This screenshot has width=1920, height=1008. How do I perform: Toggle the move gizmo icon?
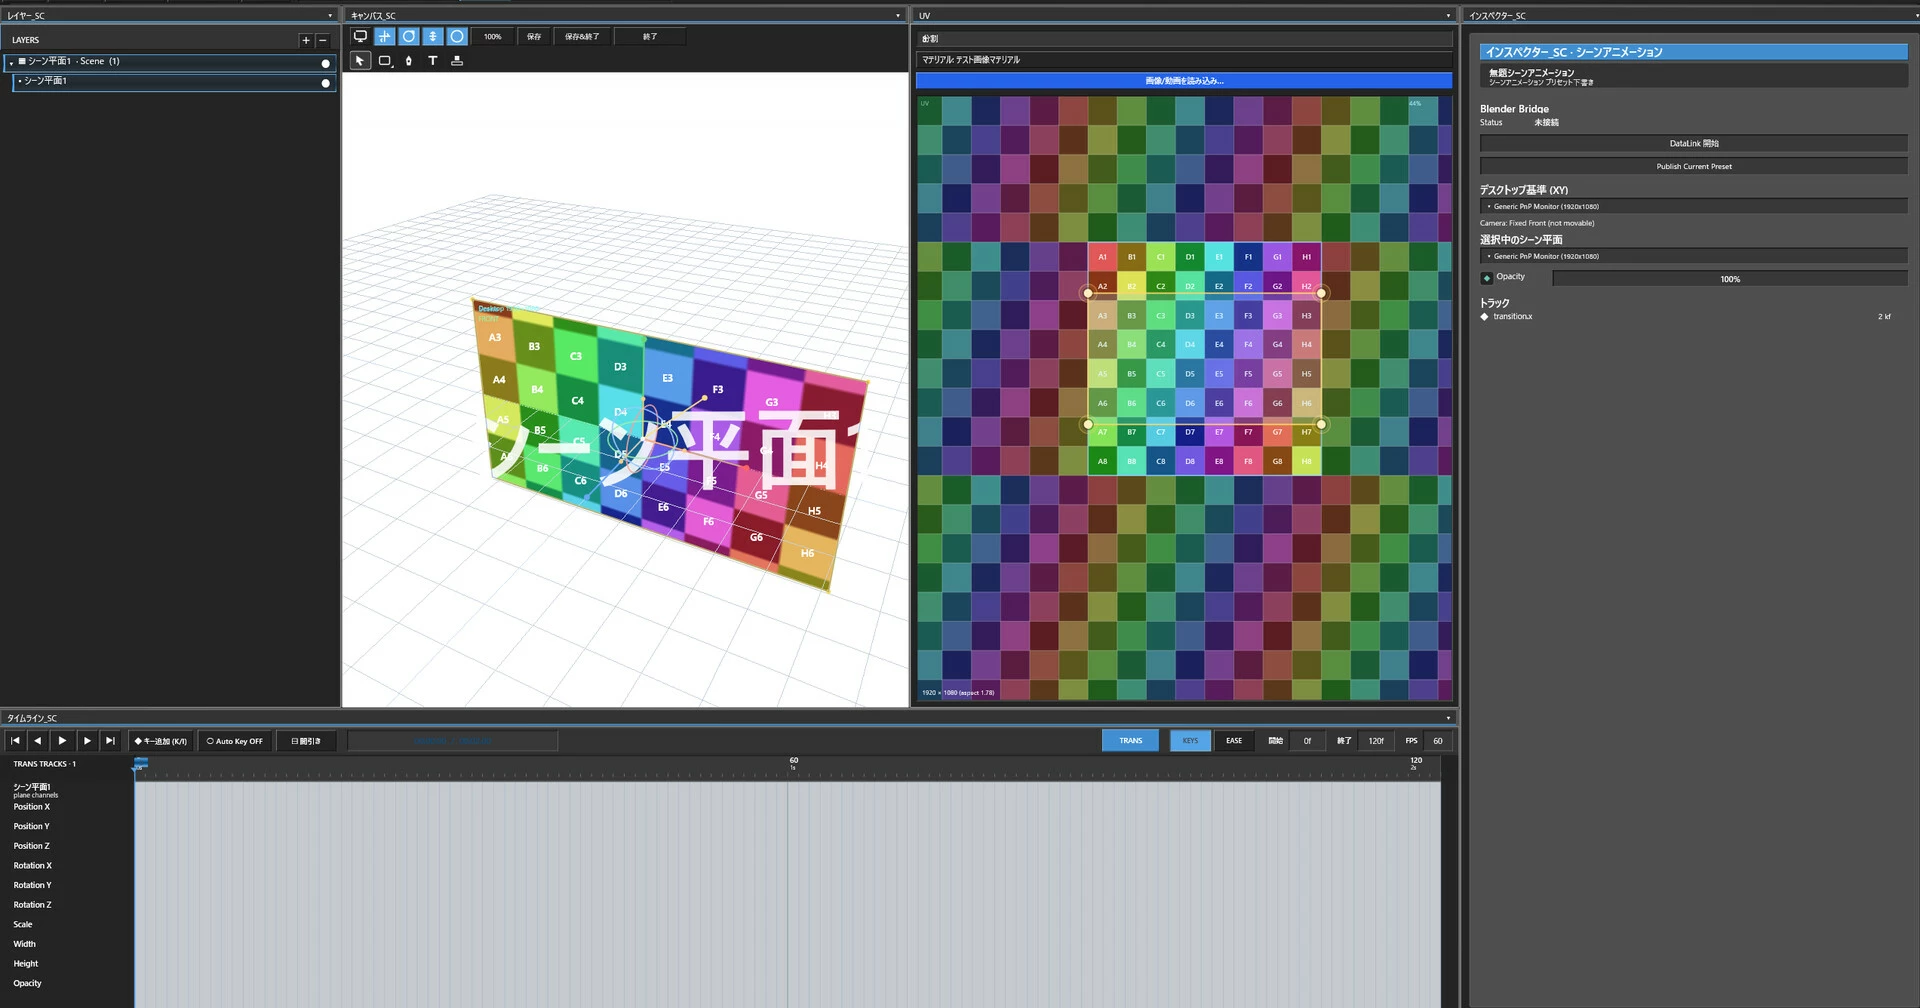pyautogui.click(x=384, y=36)
